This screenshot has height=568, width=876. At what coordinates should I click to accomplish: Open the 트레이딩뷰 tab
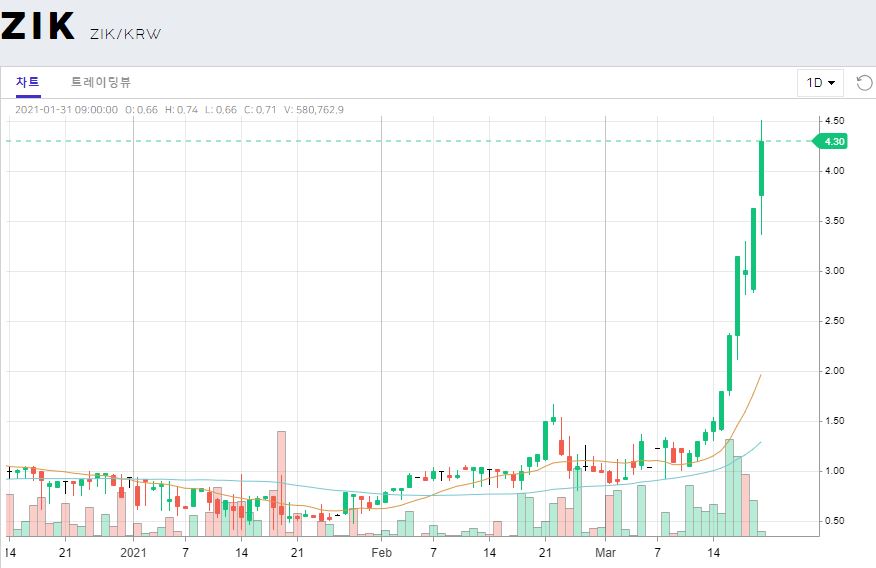coord(101,82)
